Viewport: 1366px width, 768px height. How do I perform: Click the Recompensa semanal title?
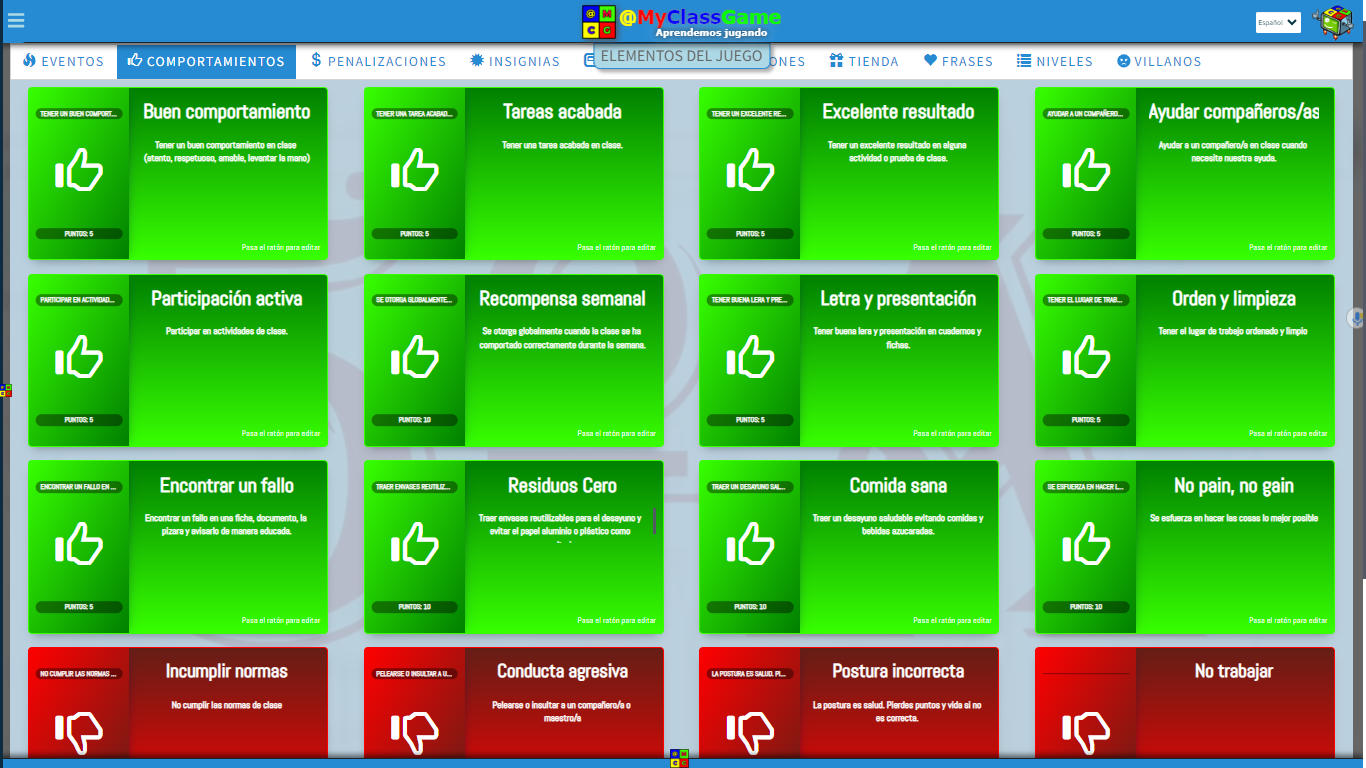tap(562, 298)
